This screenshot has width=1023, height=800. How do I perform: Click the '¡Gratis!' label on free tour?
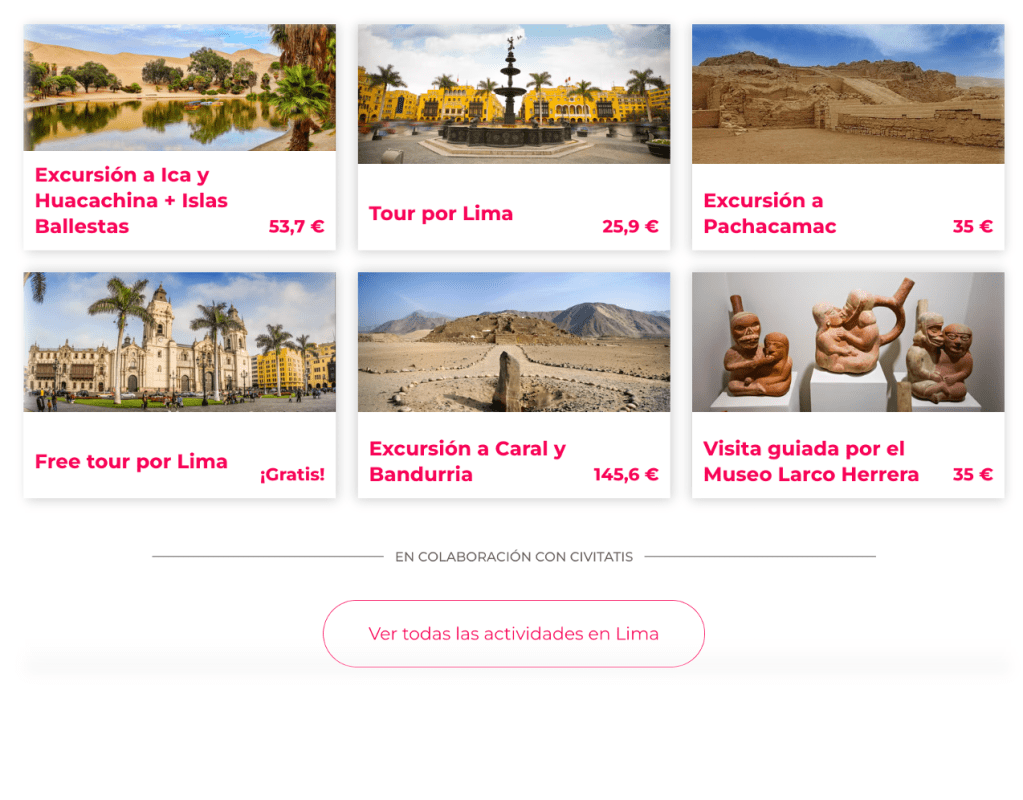(292, 474)
